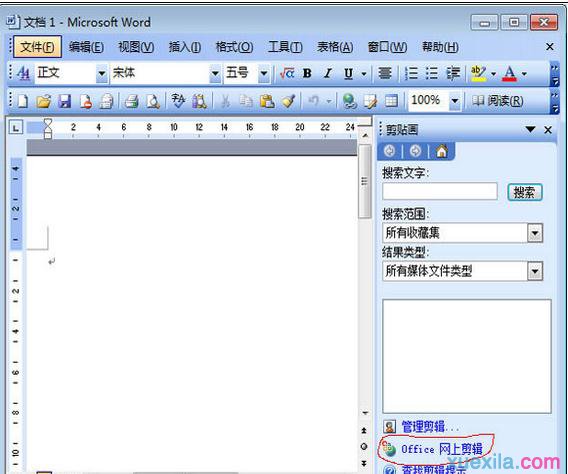Open 插入(I) menu

(185, 47)
